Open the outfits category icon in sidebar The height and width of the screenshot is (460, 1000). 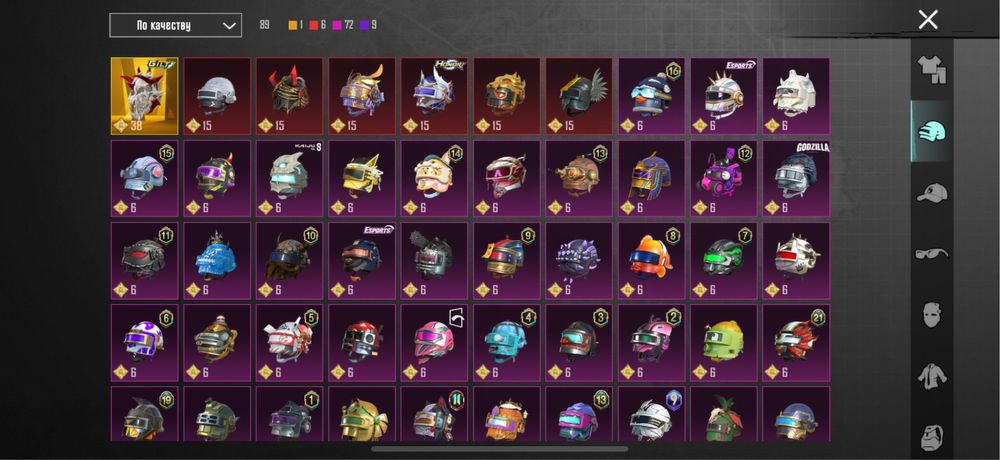(931, 70)
